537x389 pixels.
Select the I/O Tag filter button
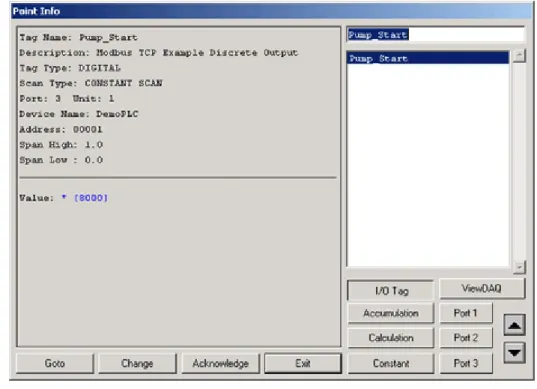point(391,291)
